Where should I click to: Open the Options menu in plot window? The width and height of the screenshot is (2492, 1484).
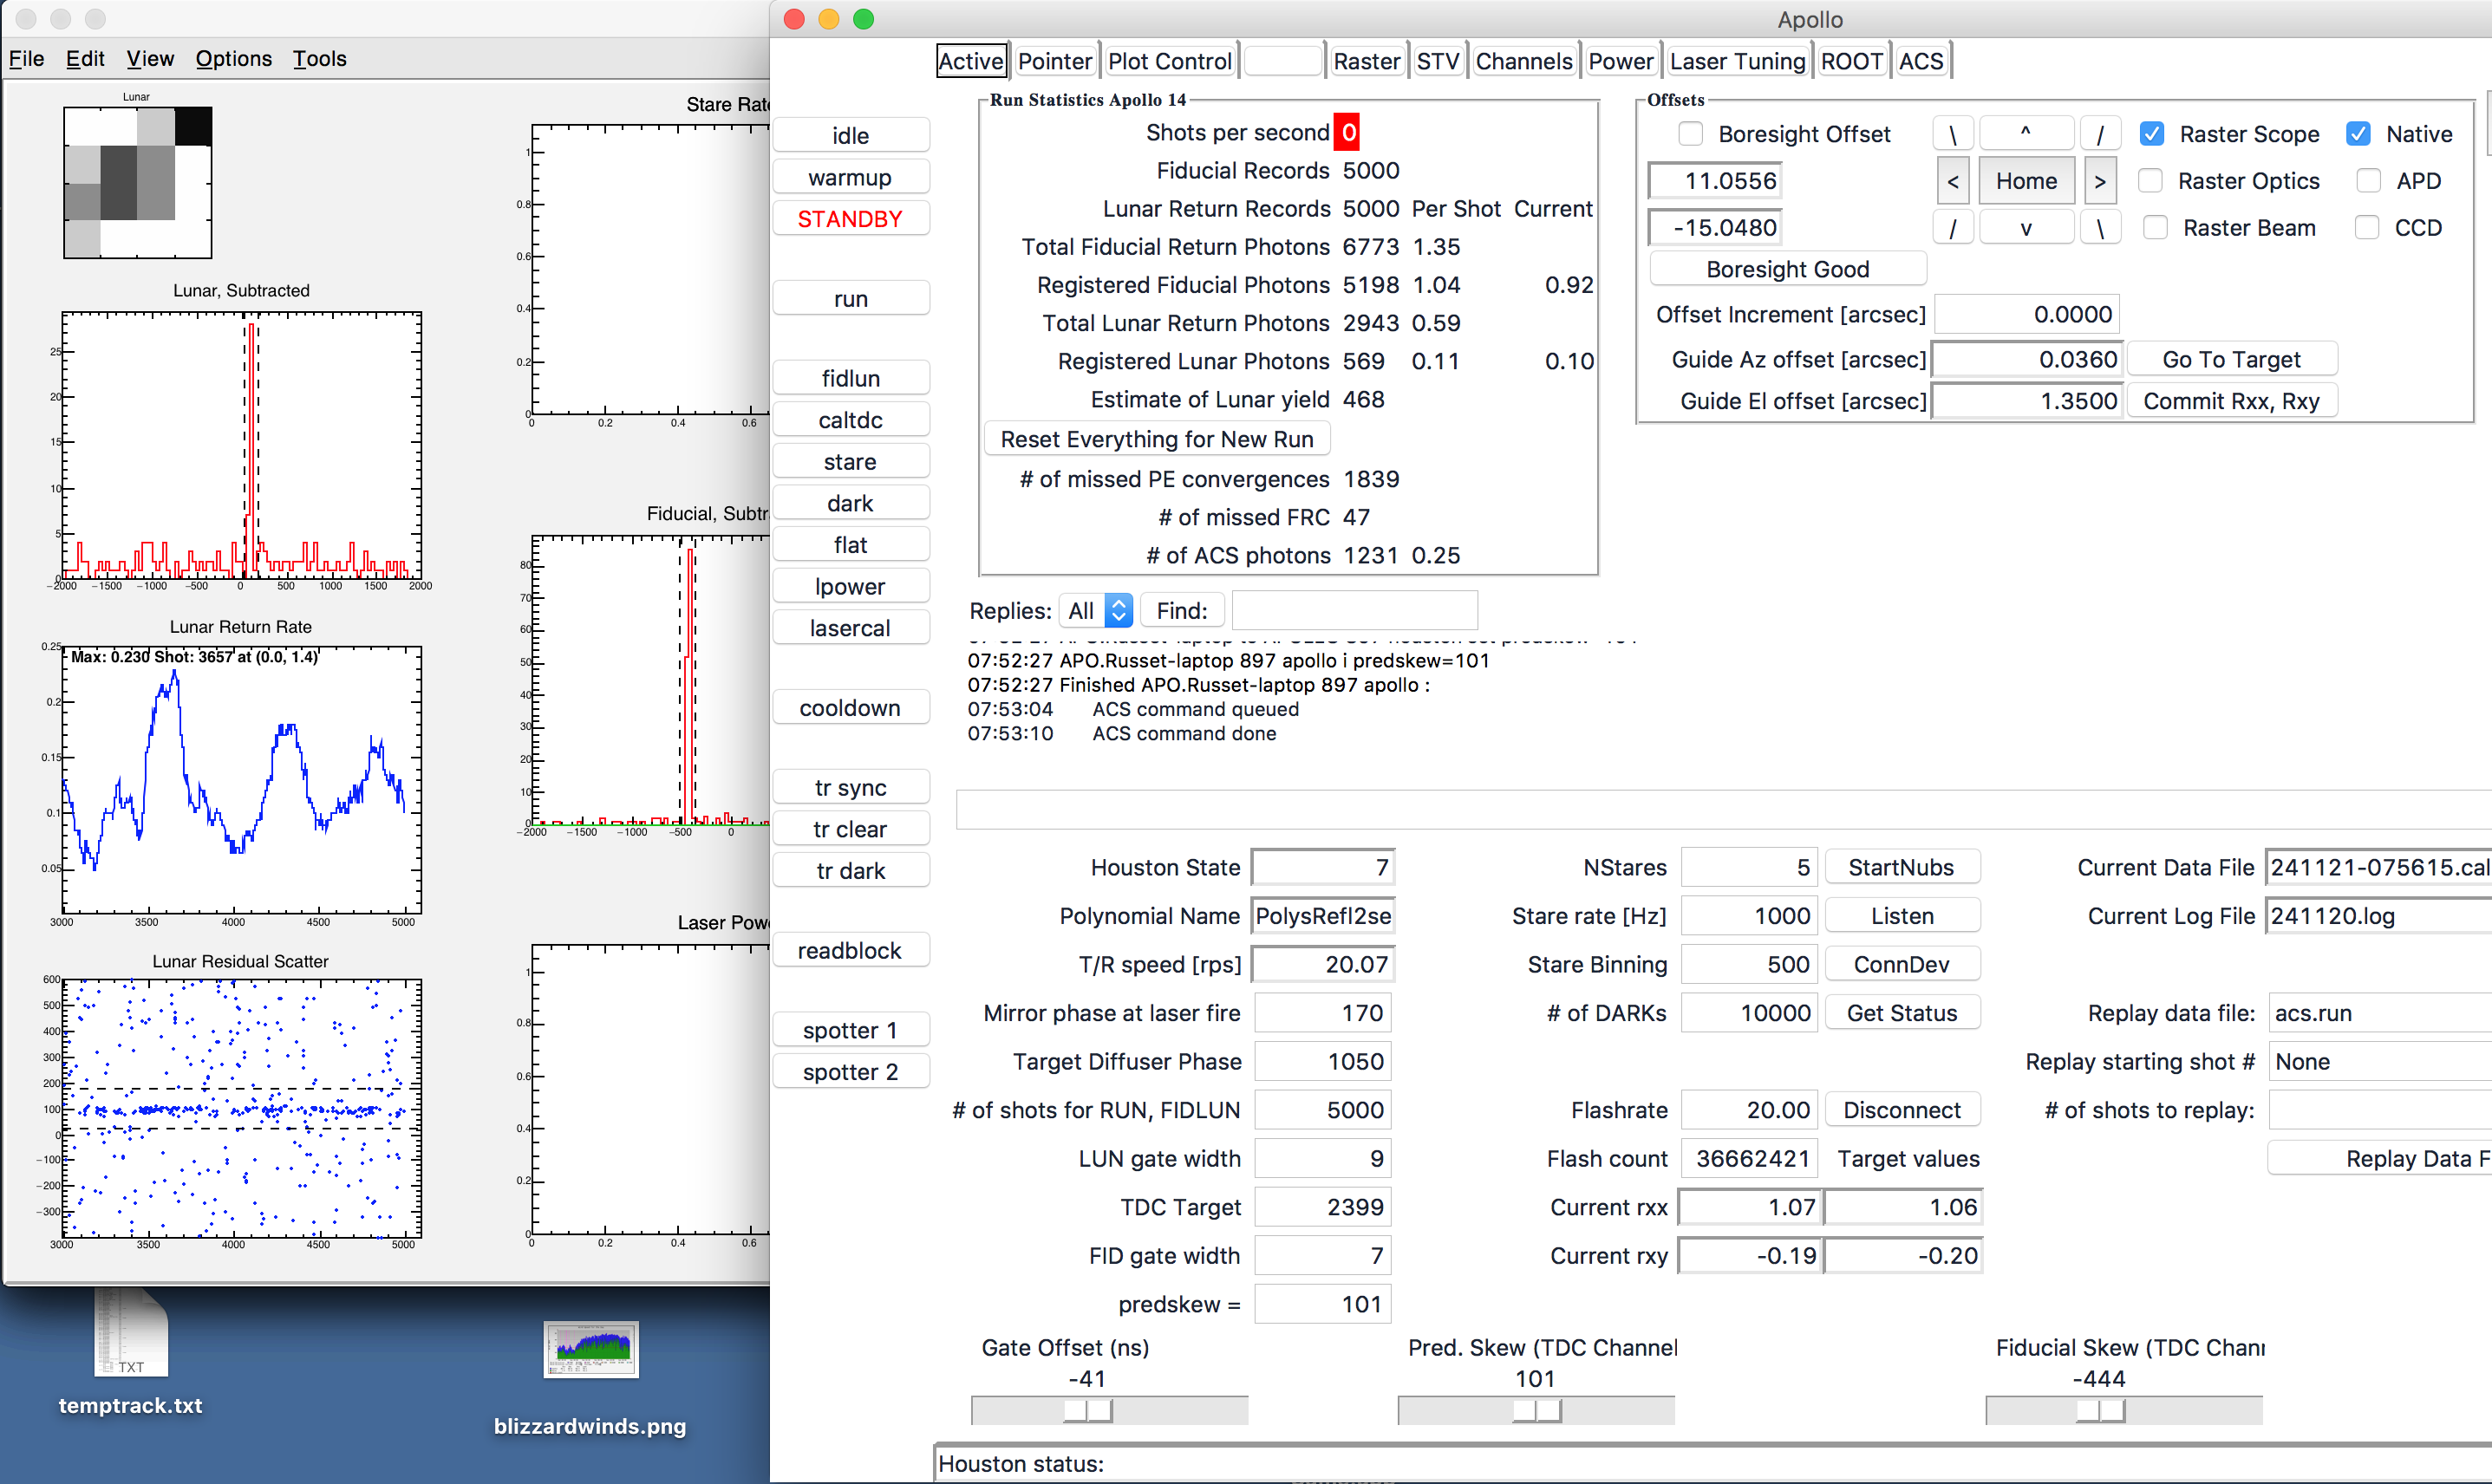pyautogui.click(x=233, y=59)
